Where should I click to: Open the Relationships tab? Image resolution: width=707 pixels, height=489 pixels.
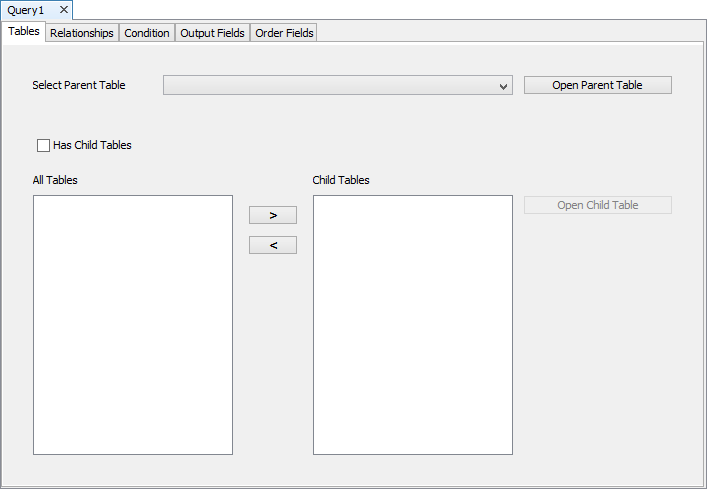(x=82, y=33)
